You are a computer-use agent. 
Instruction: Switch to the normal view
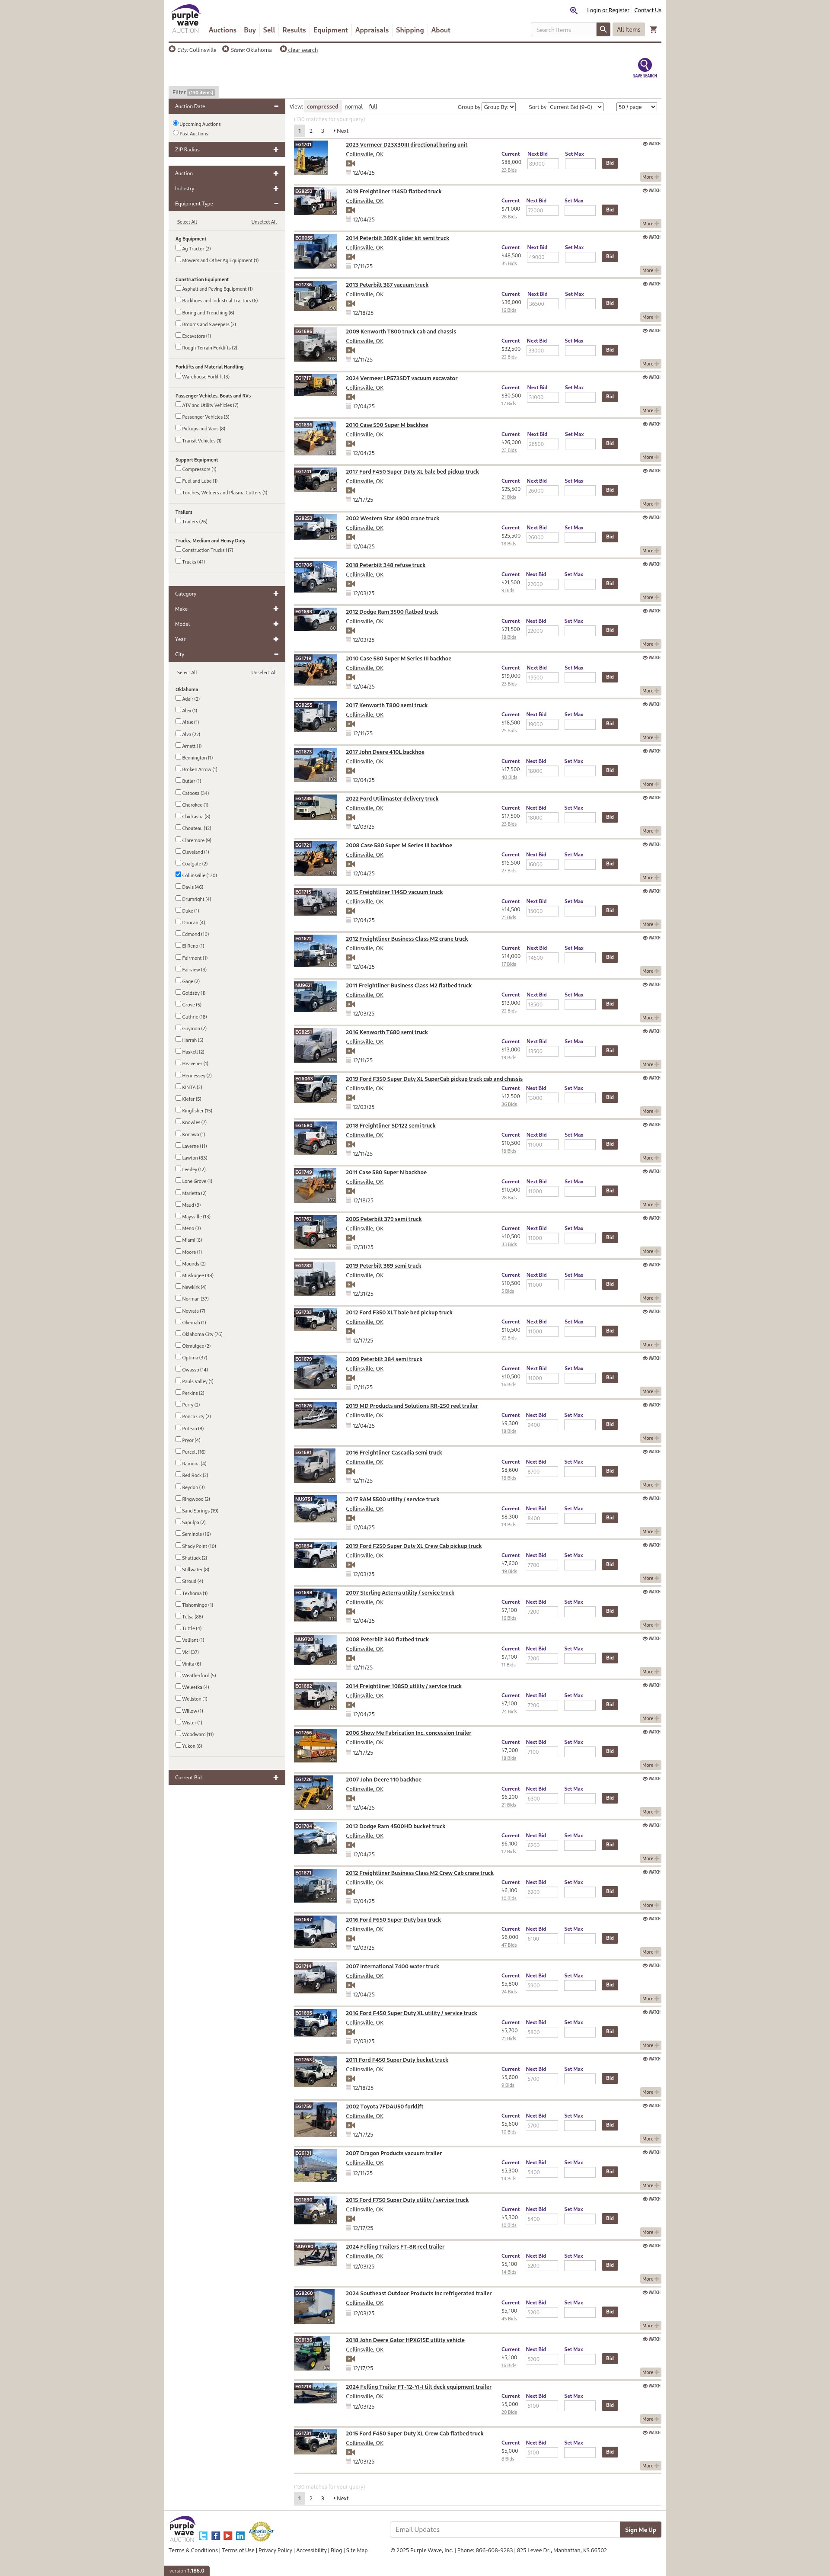point(354,106)
